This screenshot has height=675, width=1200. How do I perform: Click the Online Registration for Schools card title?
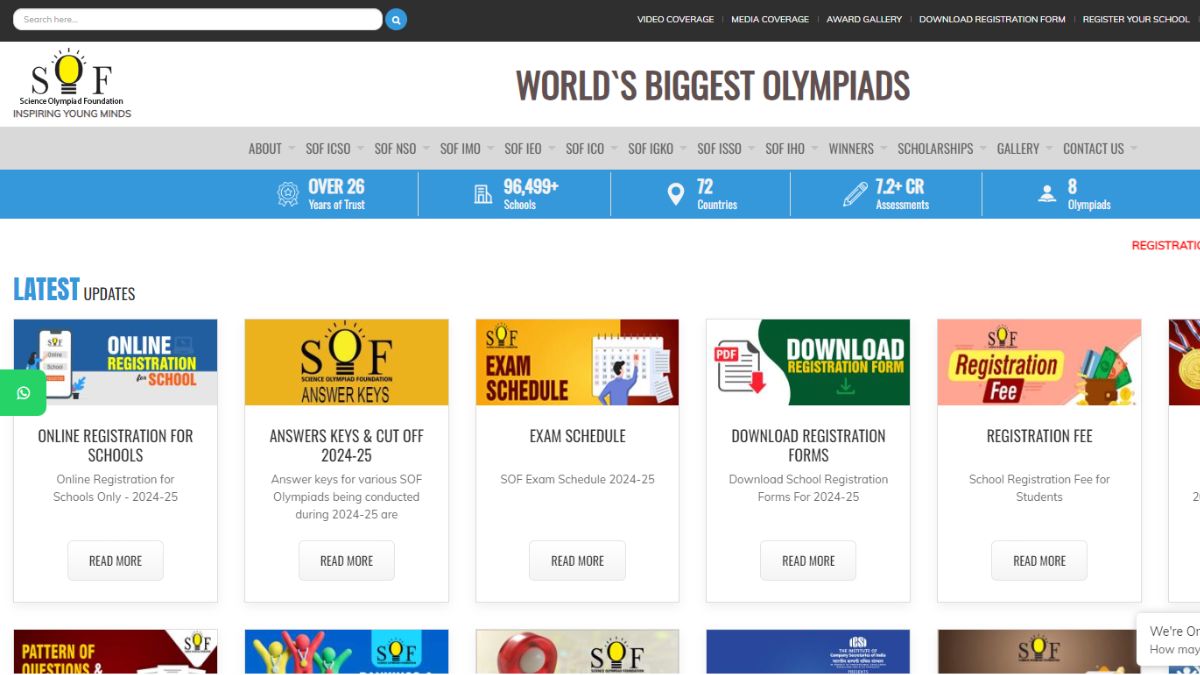click(x=115, y=445)
